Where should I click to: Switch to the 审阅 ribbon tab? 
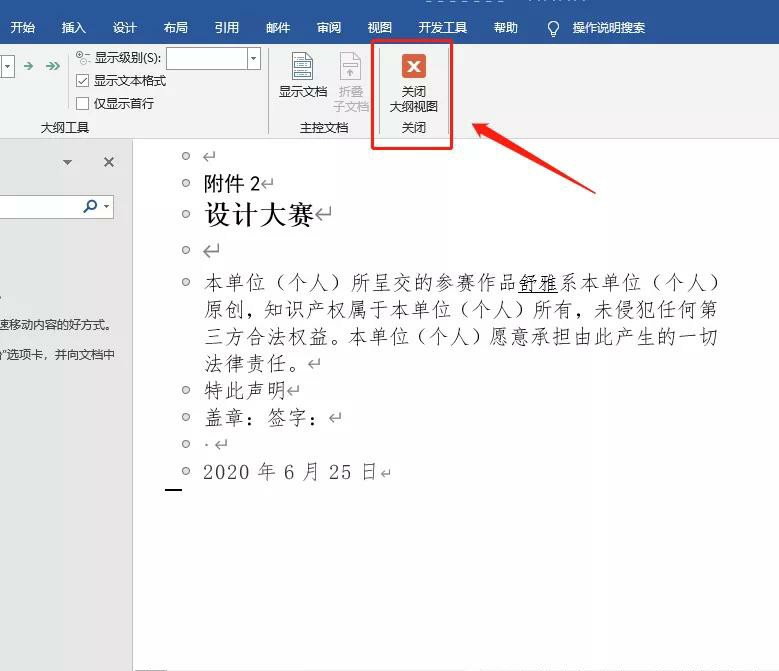(x=329, y=27)
